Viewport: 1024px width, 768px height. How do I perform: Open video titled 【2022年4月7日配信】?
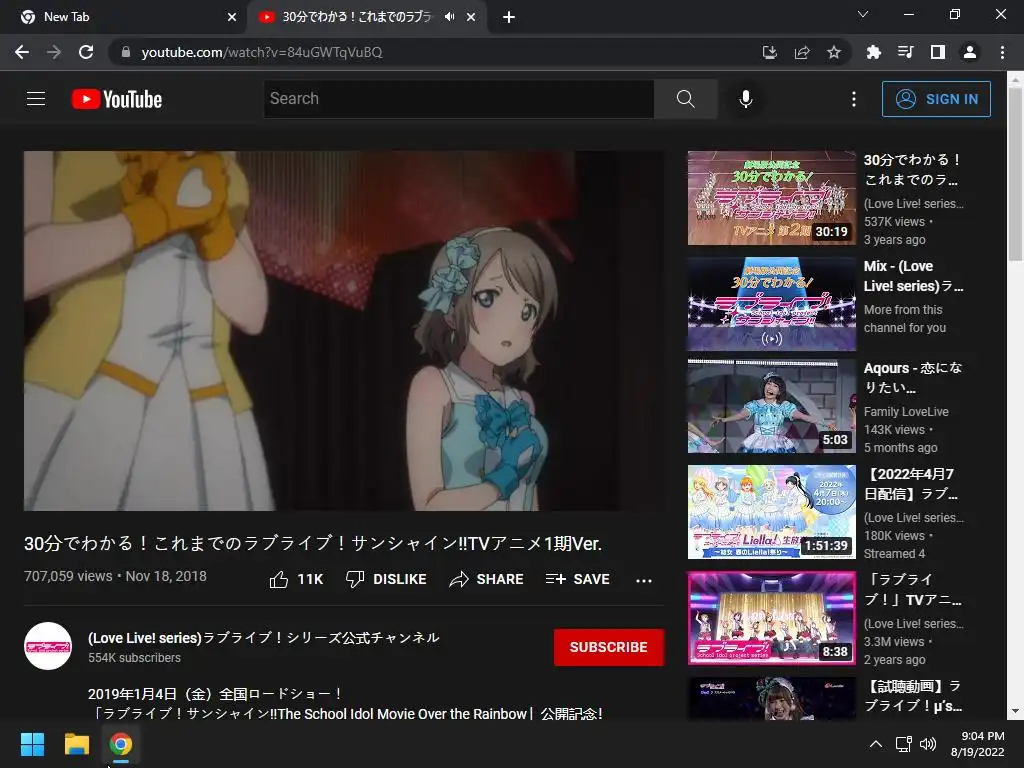point(911,484)
